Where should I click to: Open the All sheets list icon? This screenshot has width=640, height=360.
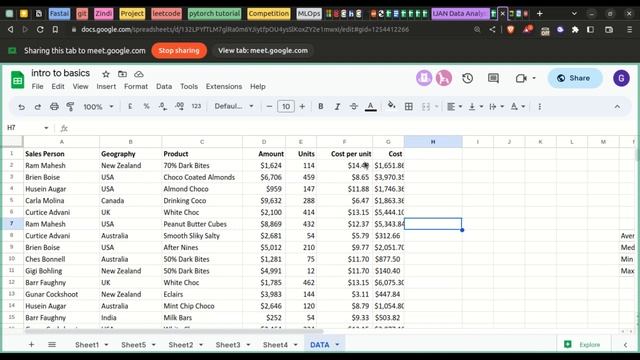pos(52,344)
